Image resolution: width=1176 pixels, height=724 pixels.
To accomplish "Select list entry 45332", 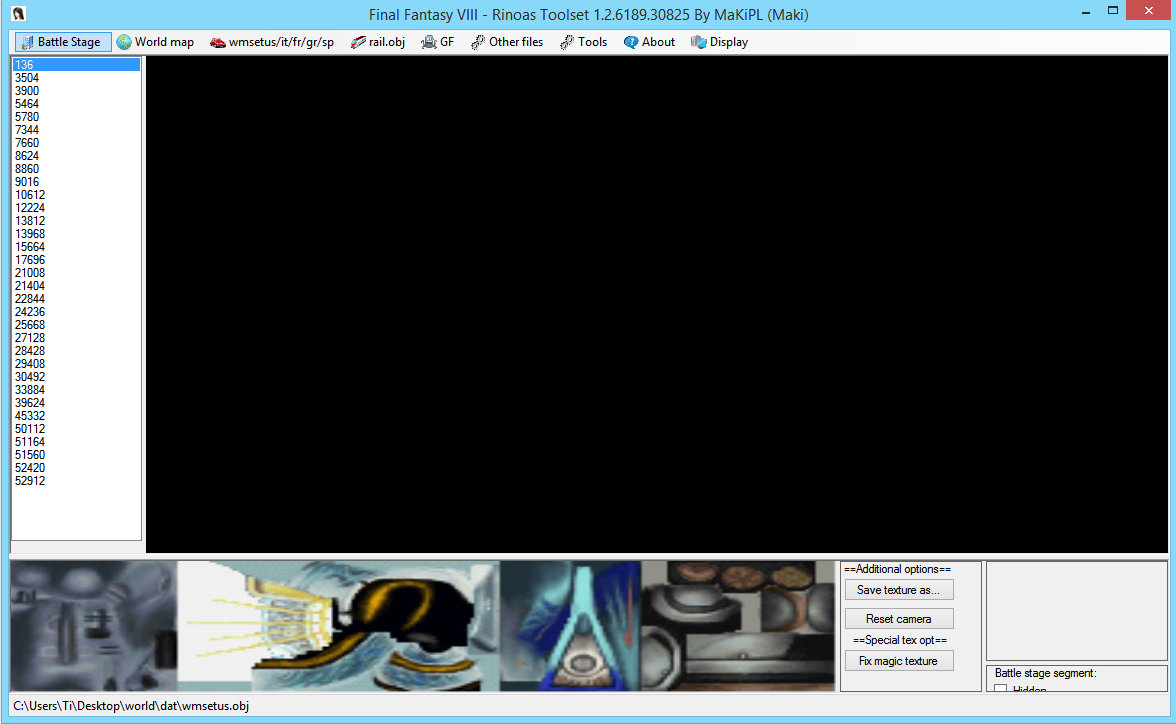I will (76, 416).
